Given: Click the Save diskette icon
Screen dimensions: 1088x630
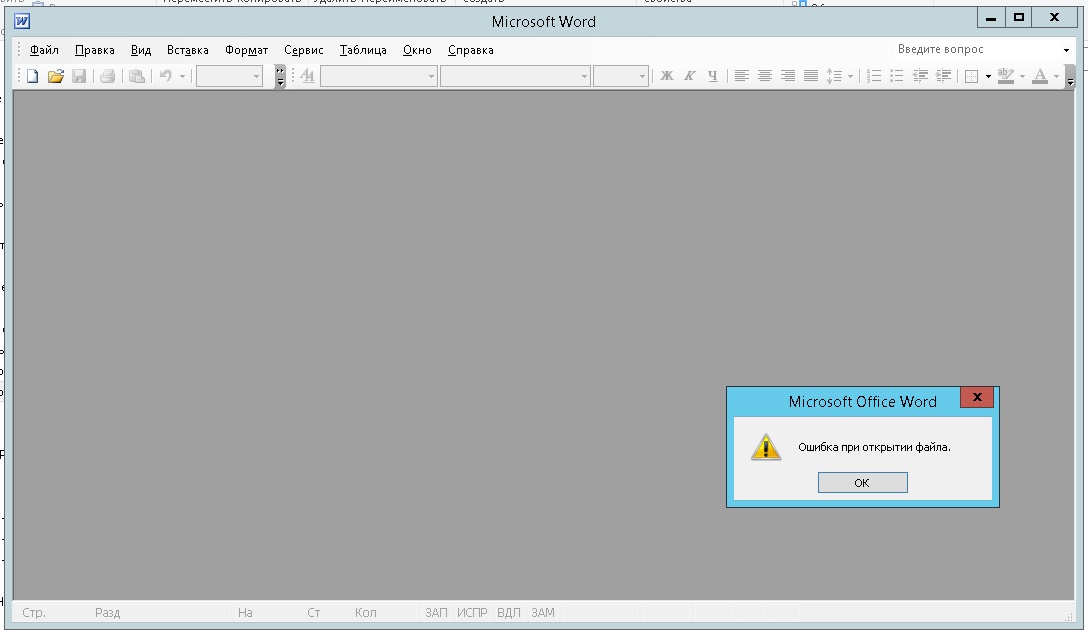Looking at the screenshot, I should tap(79, 76).
